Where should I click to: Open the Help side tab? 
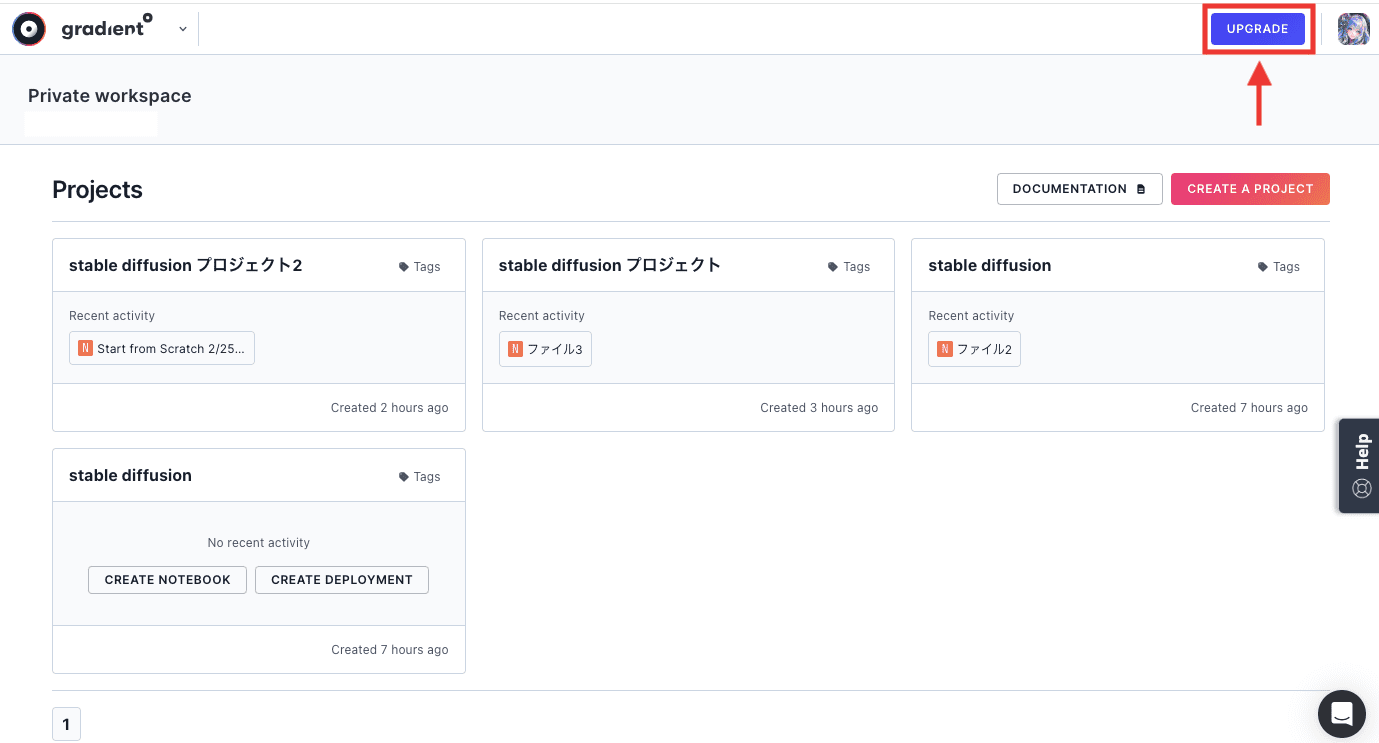click(x=1360, y=465)
